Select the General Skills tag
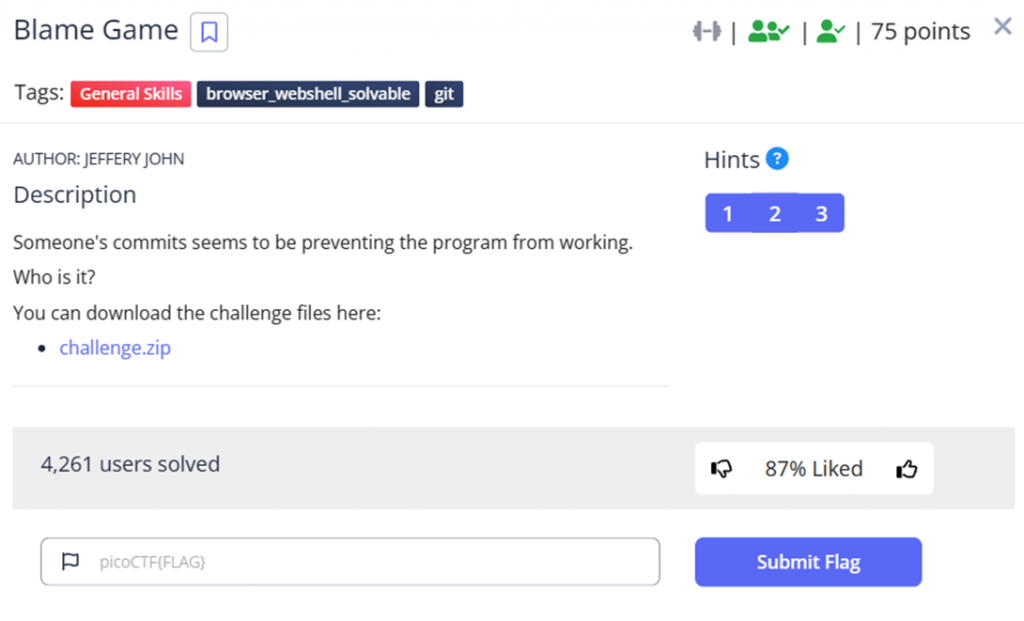 pos(131,94)
